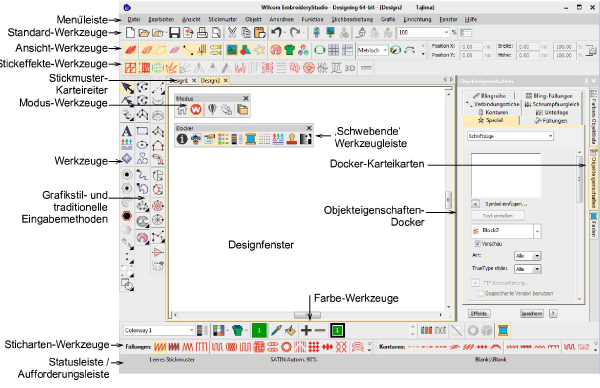Switch to the Konturen properties tab
The image size is (600, 388).
click(493, 112)
